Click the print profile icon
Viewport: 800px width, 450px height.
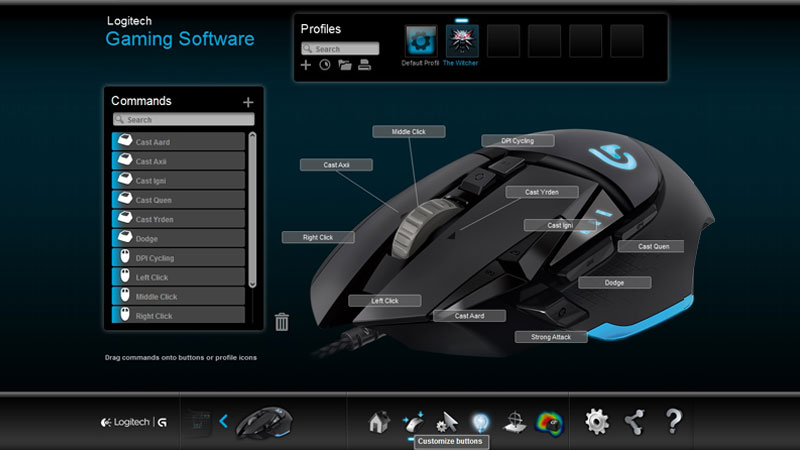coord(364,65)
